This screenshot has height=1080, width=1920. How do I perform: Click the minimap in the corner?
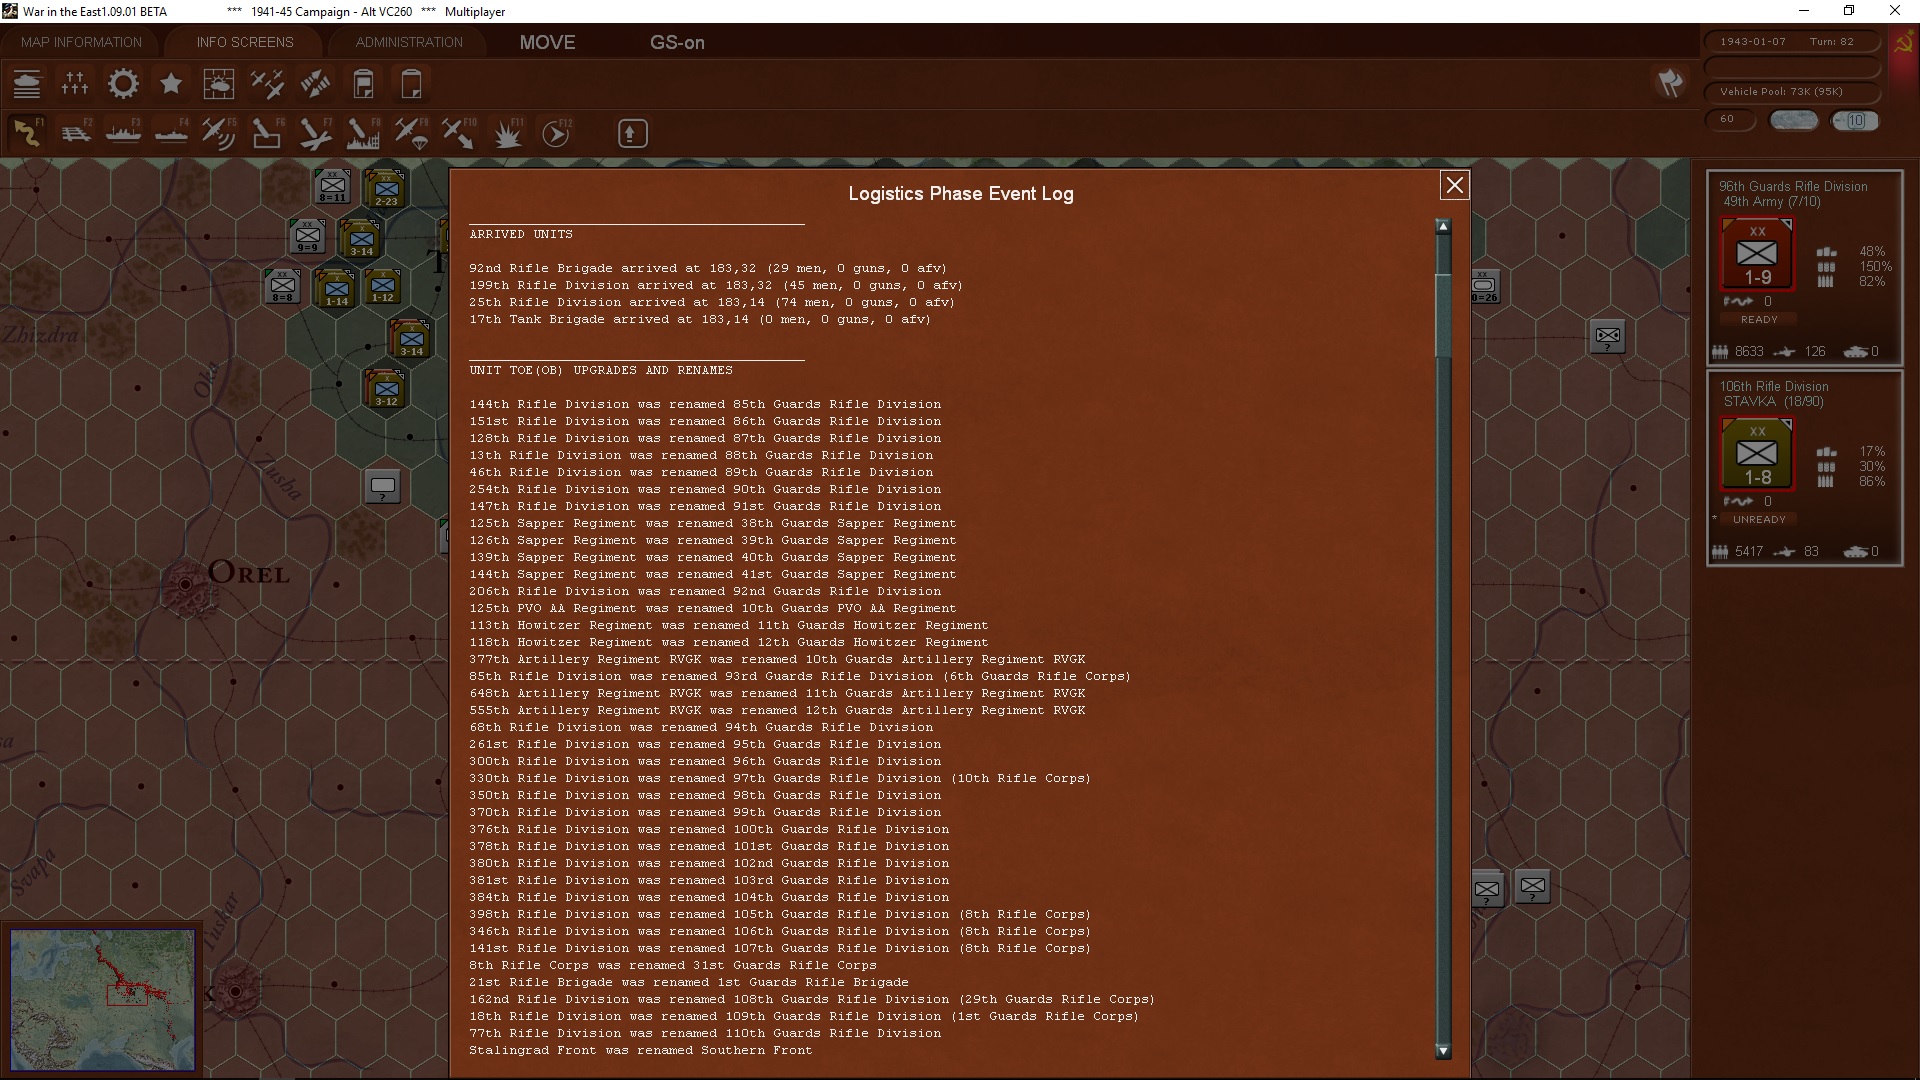103,999
